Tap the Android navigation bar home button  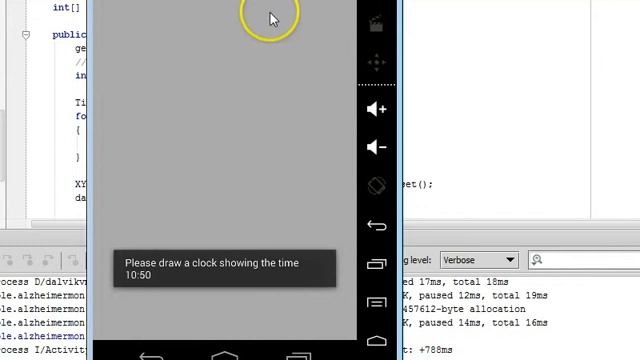click(x=224, y=355)
